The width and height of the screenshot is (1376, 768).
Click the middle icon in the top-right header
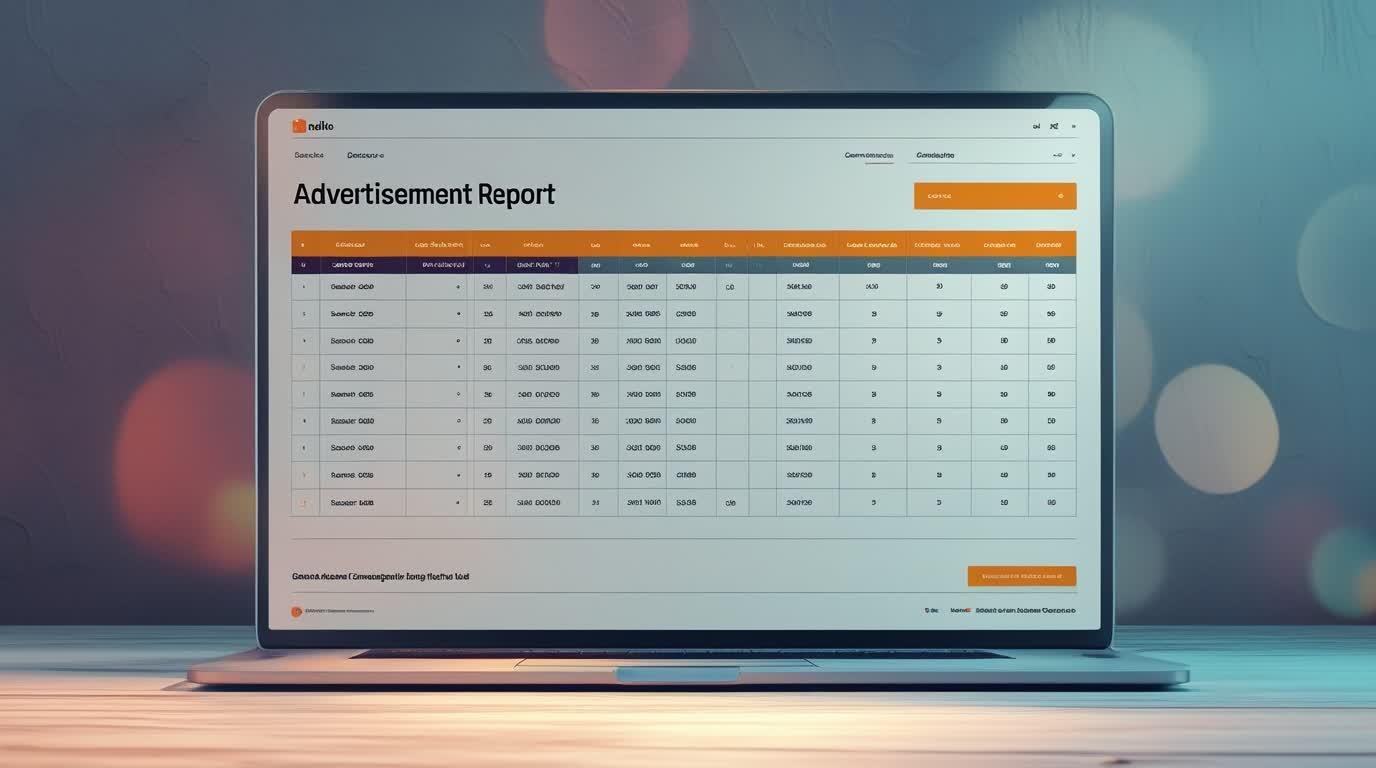1054,127
